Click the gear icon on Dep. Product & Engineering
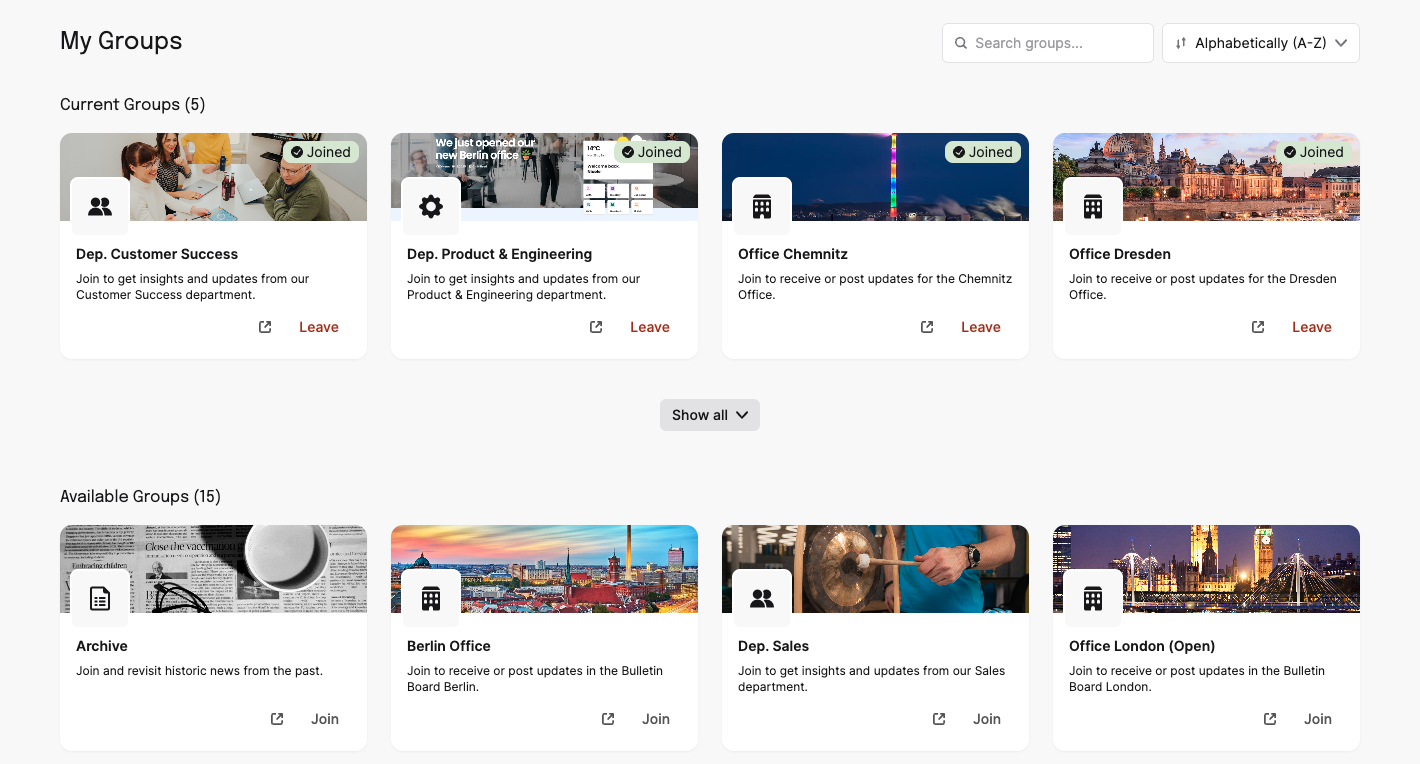Viewport: 1420px width, 764px height. click(431, 207)
